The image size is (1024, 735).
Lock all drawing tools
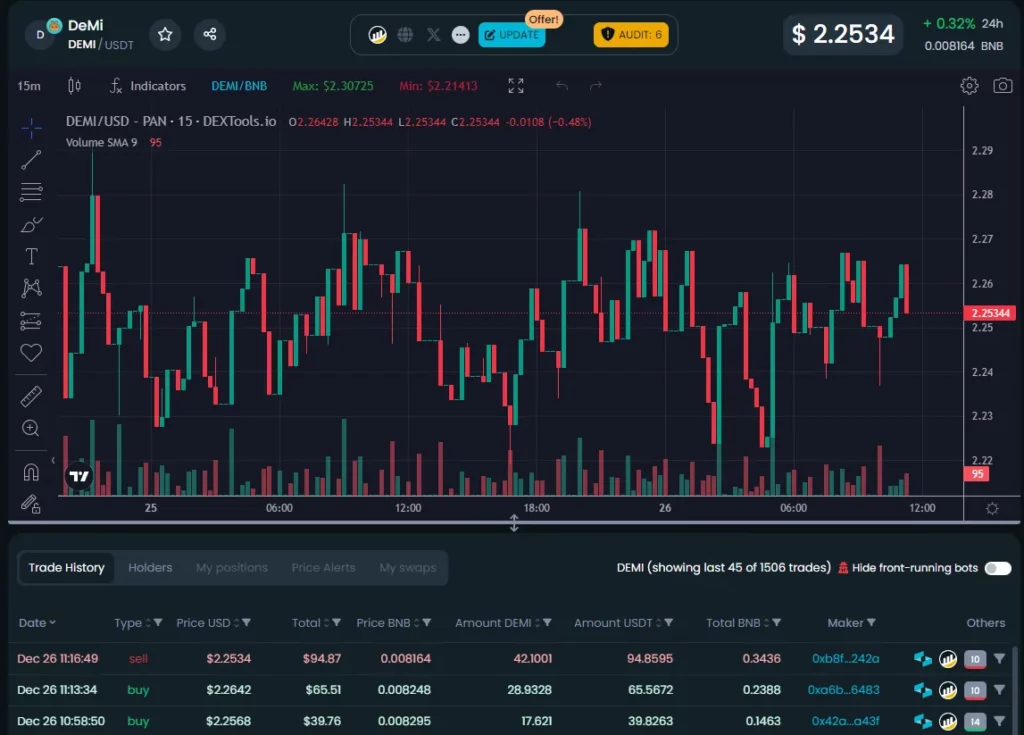(31, 504)
